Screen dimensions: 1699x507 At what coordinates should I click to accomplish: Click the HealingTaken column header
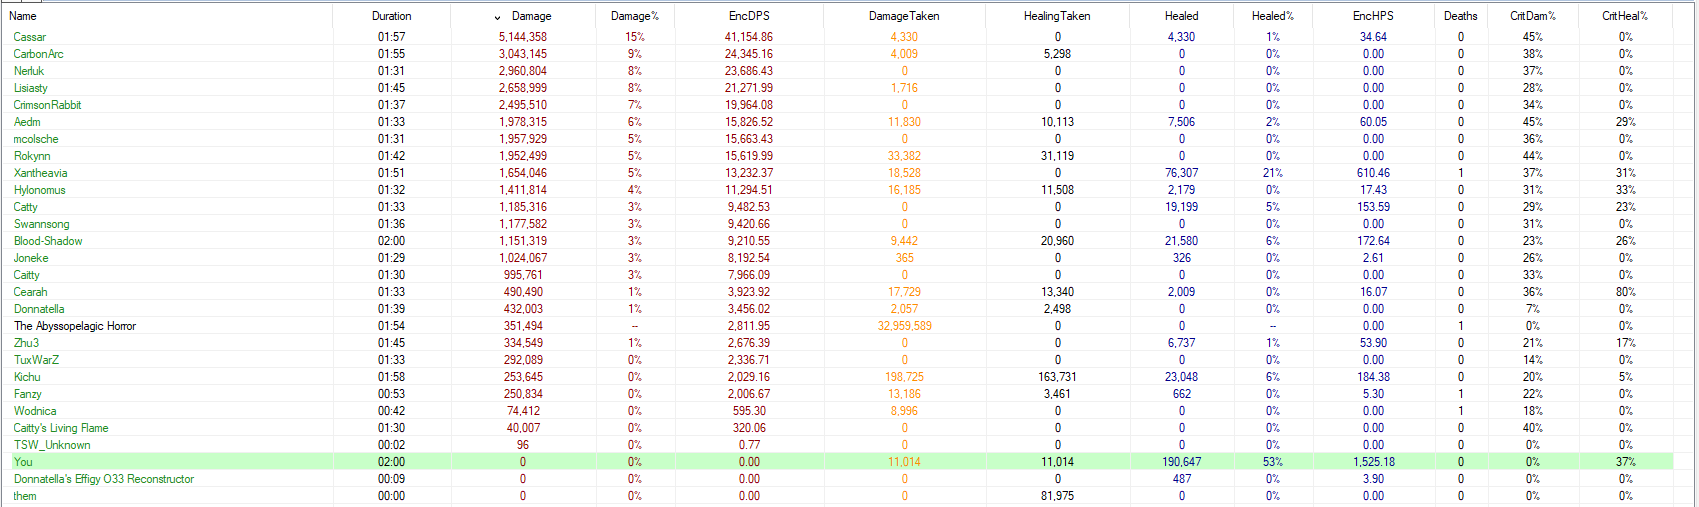coord(1057,16)
